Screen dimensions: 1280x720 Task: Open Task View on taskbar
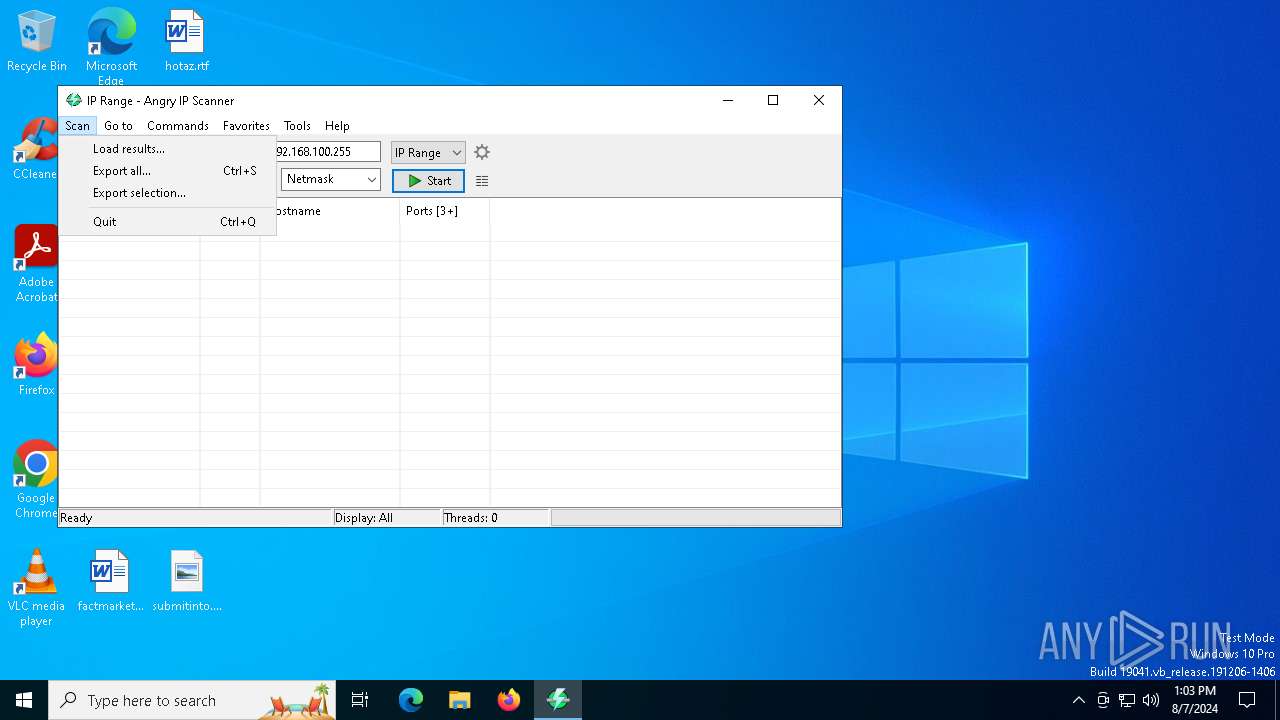tap(360, 700)
